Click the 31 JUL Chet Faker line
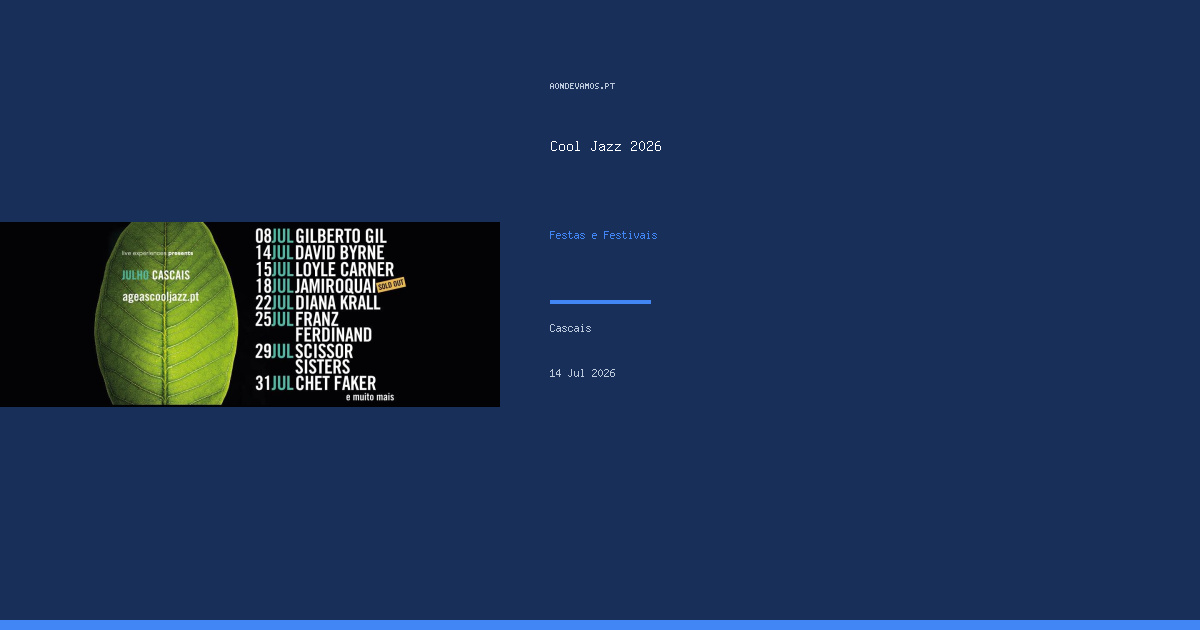The width and height of the screenshot is (1200, 630). [316, 383]
